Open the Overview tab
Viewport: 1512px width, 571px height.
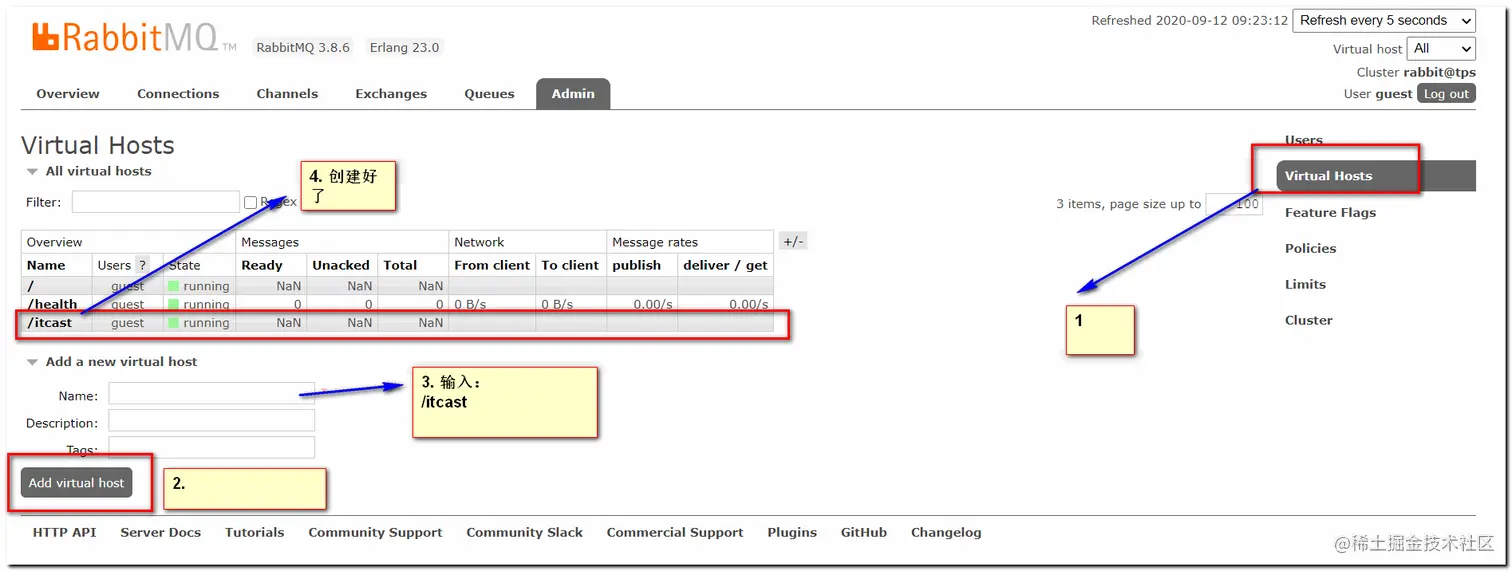68,94
